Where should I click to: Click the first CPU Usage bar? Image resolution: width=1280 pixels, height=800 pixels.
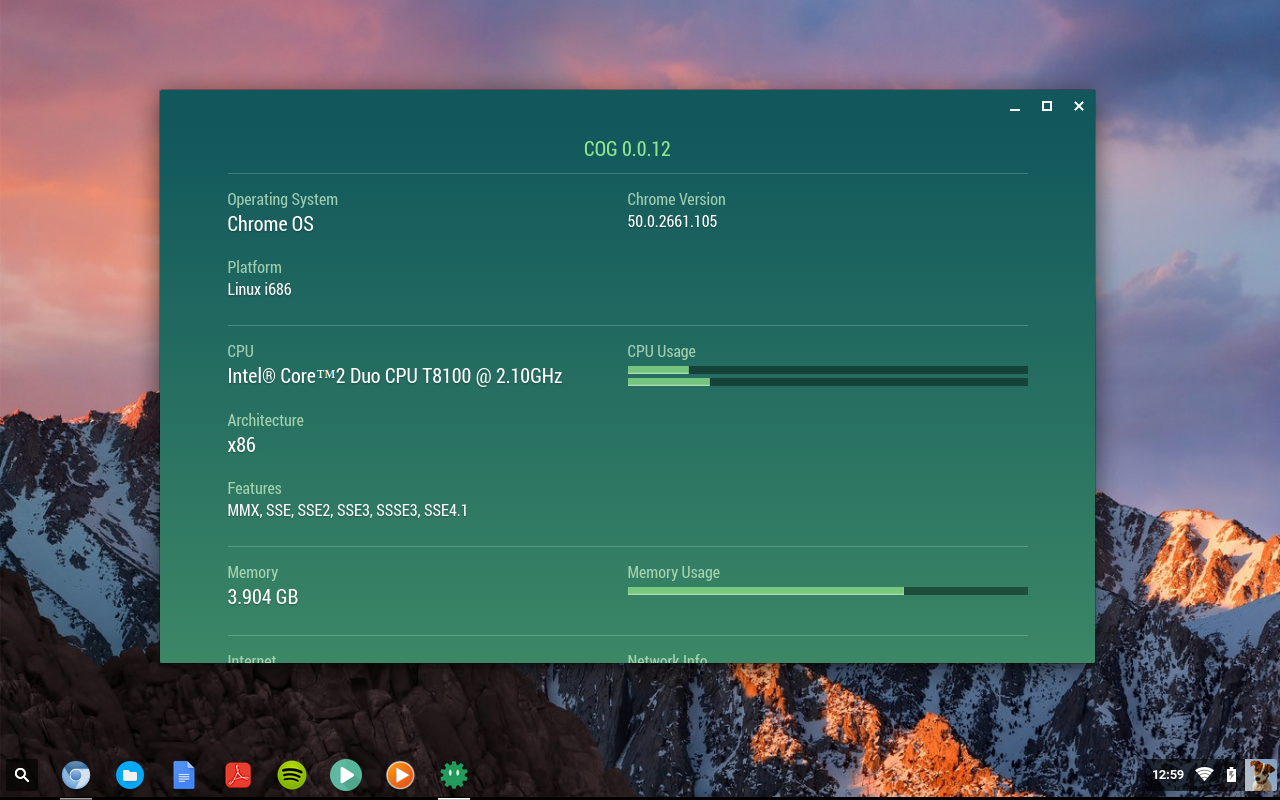(x=828, y=370)
